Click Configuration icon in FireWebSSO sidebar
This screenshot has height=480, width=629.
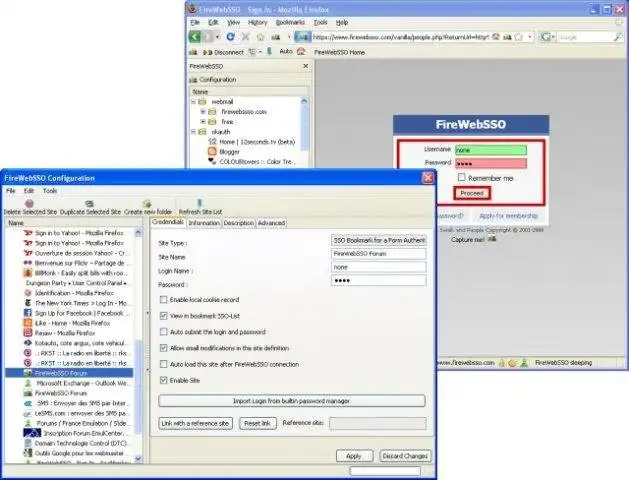(193, 80)
